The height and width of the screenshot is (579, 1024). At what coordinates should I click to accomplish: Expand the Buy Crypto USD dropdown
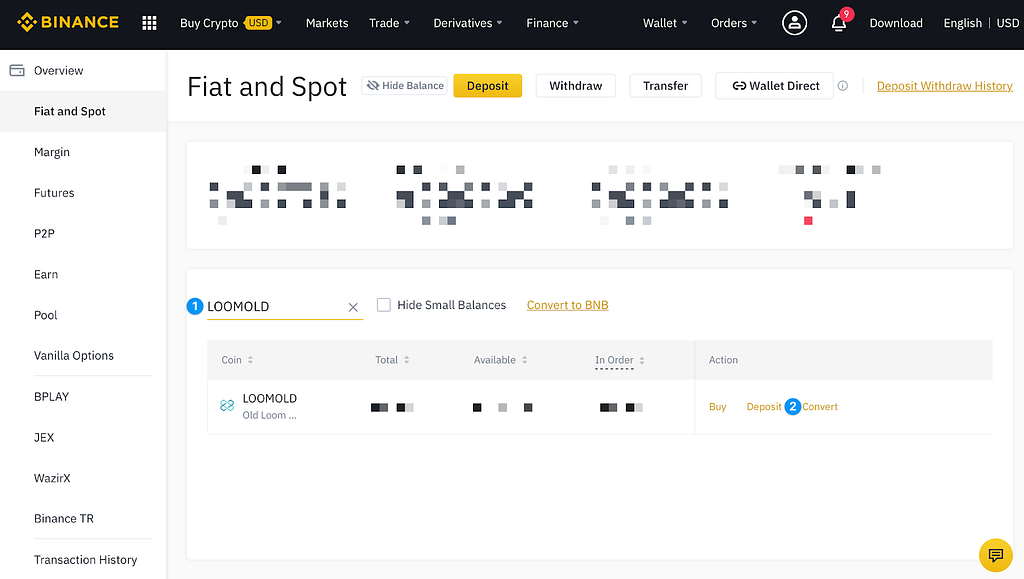click(x=230, y=23)
